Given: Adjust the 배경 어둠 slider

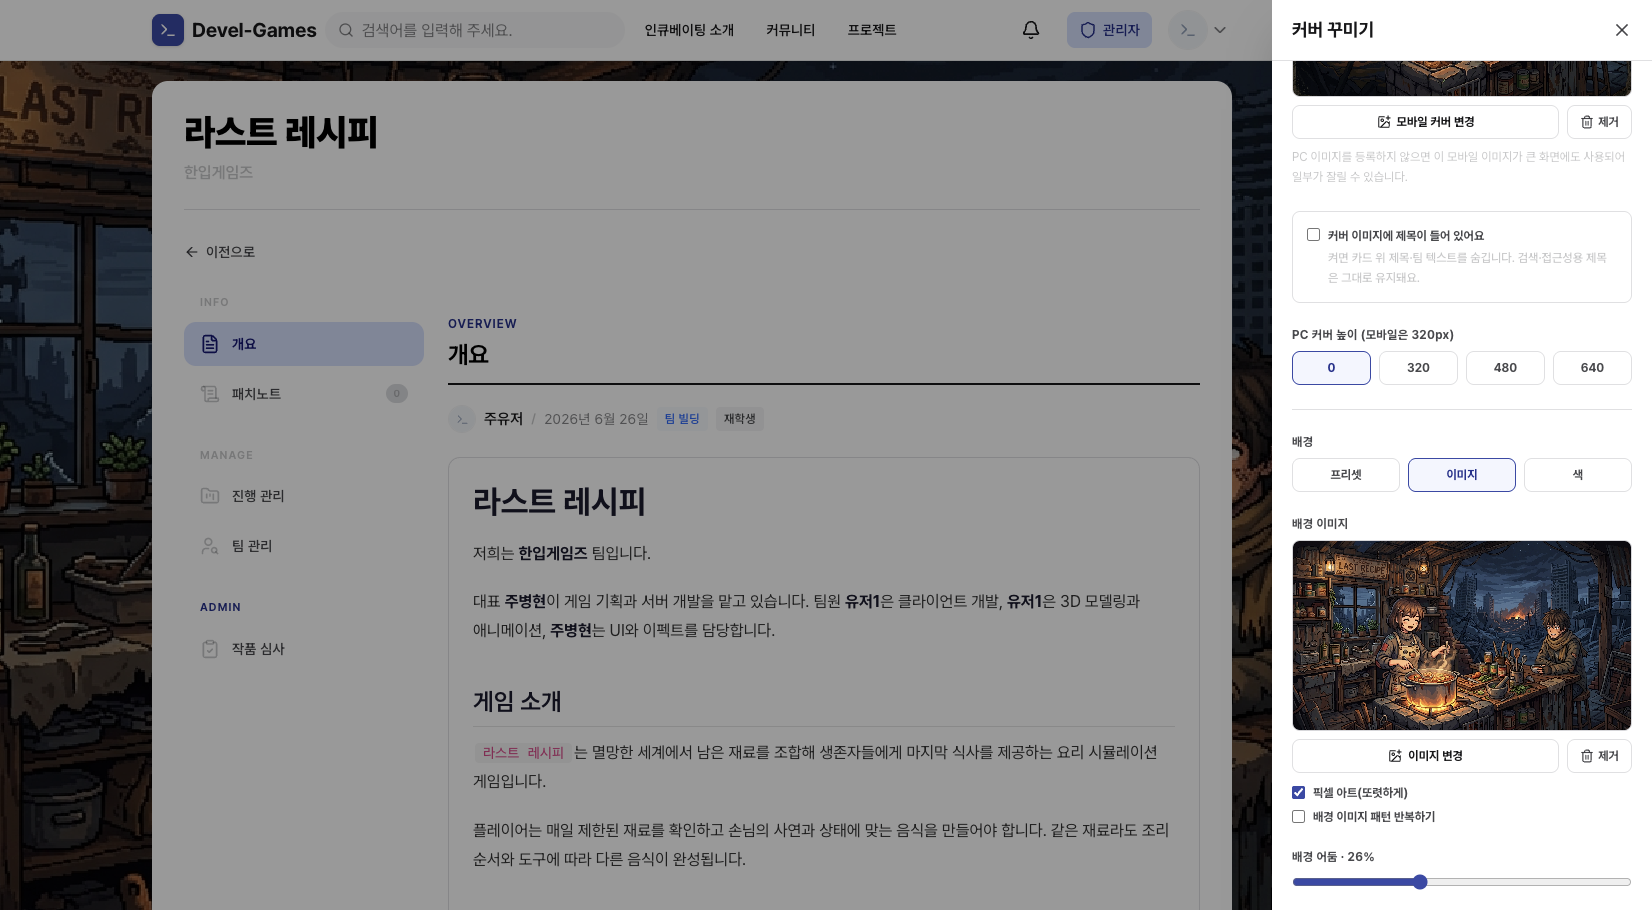Looking at the screenshot, I should click(1462, 882).
